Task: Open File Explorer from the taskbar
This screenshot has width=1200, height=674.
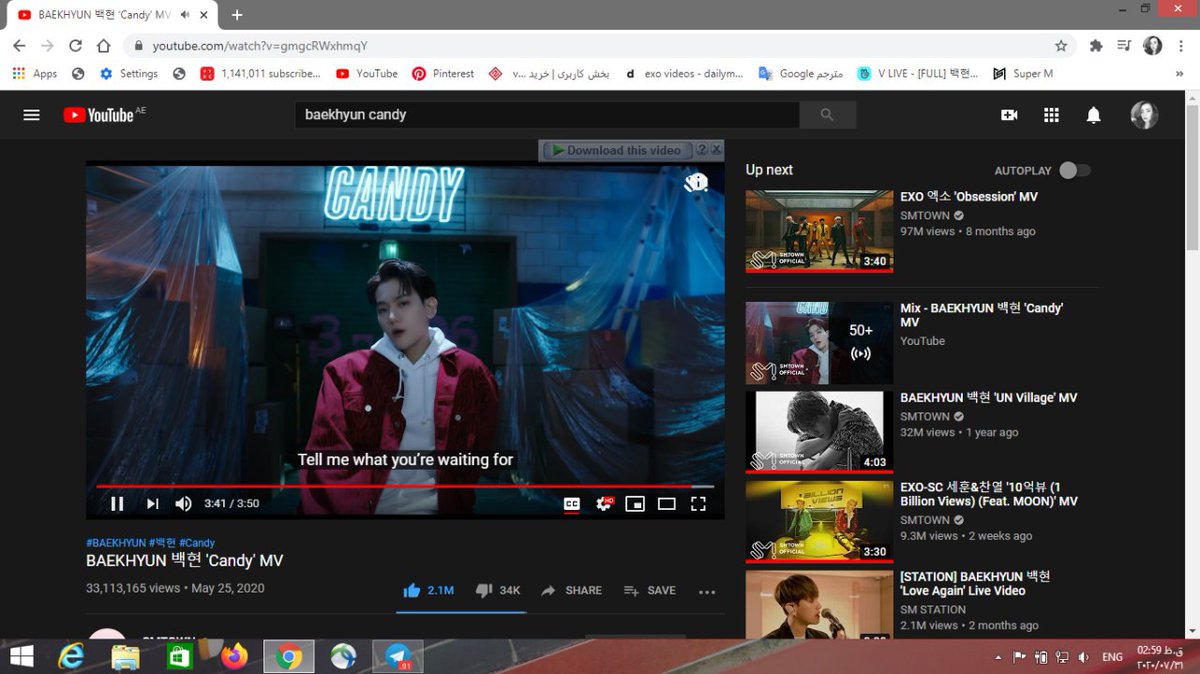Action: 125,656
